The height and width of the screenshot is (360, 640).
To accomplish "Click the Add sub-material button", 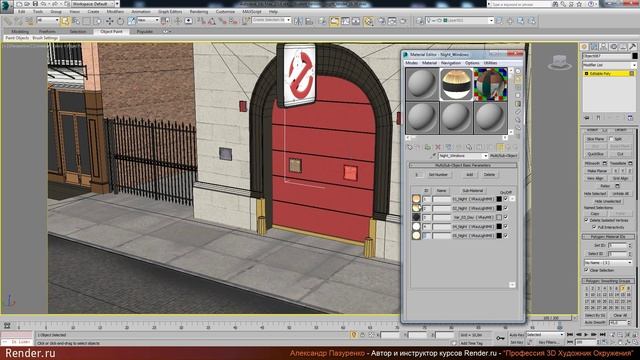I will coord(469,175).
